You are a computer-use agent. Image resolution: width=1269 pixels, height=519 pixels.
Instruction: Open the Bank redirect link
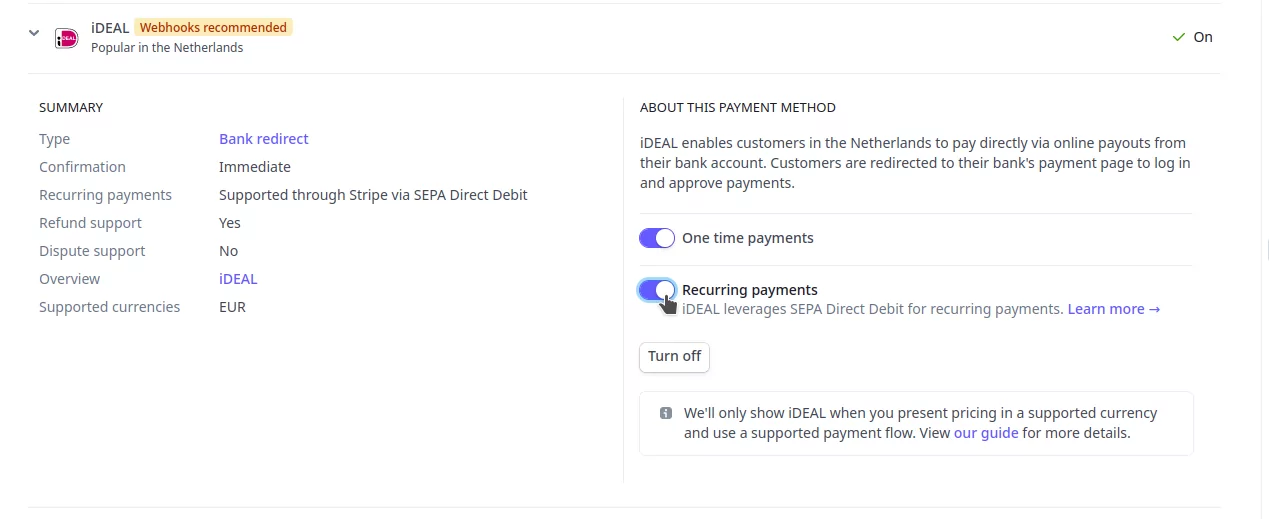264,139
